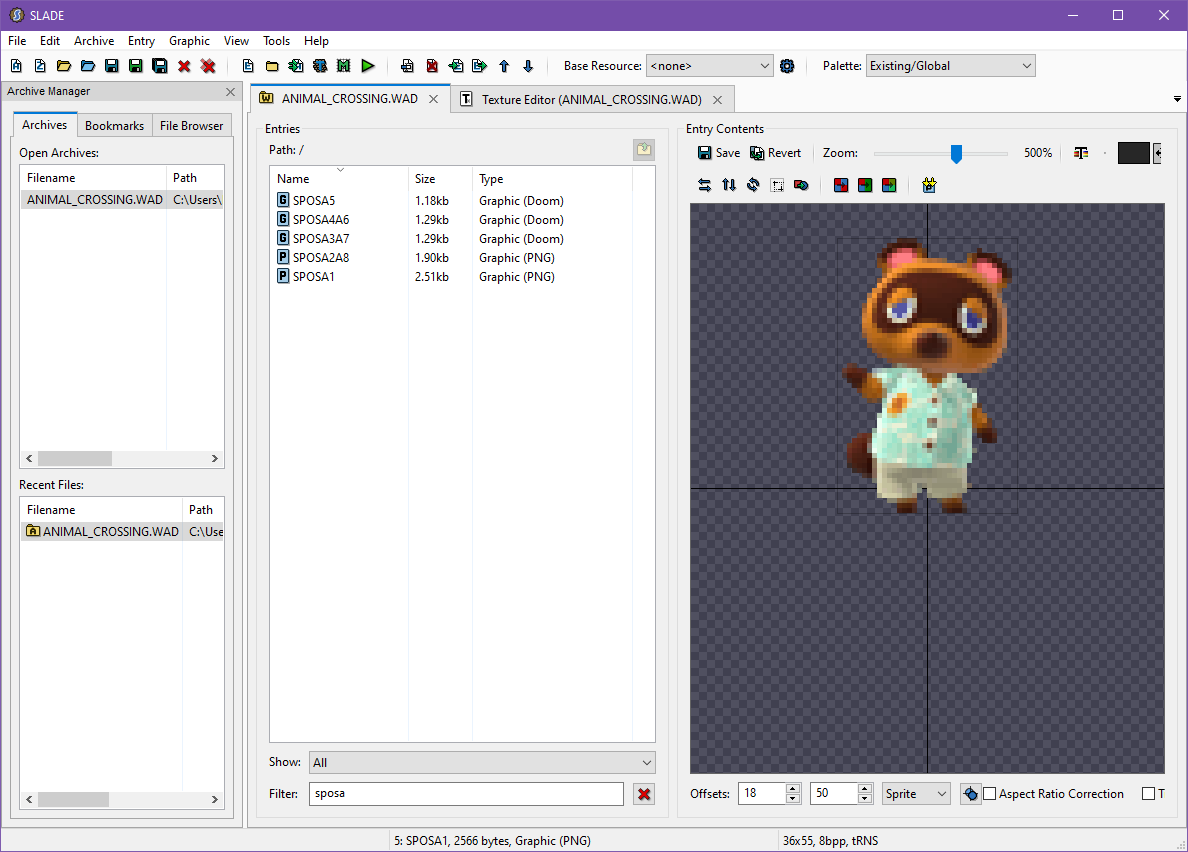
Task: Open Base Resource settings gear
Action: 787,66
